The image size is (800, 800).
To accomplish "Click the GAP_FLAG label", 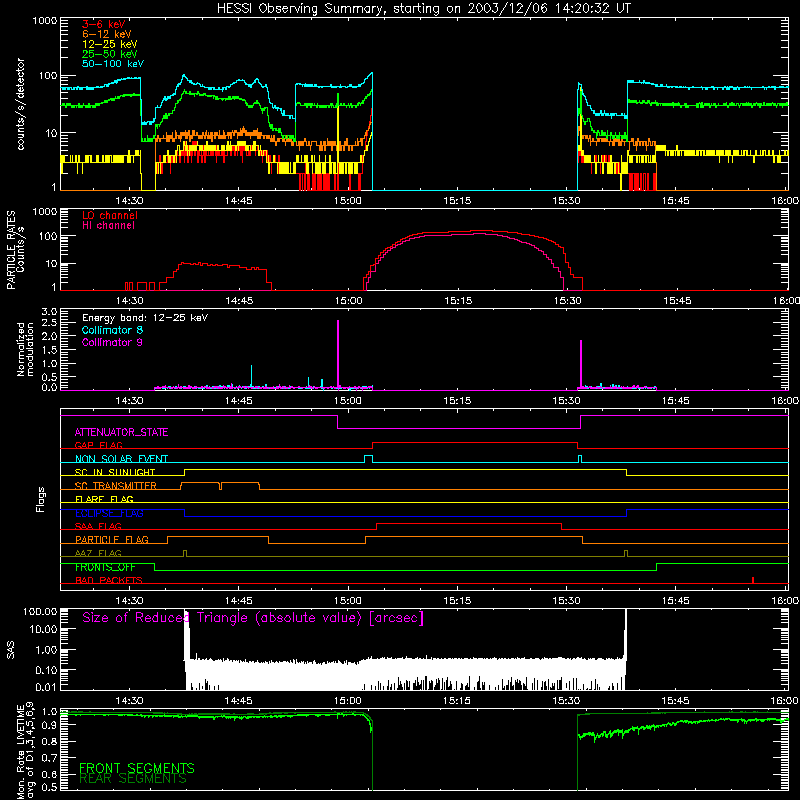I will click(98, 445).
